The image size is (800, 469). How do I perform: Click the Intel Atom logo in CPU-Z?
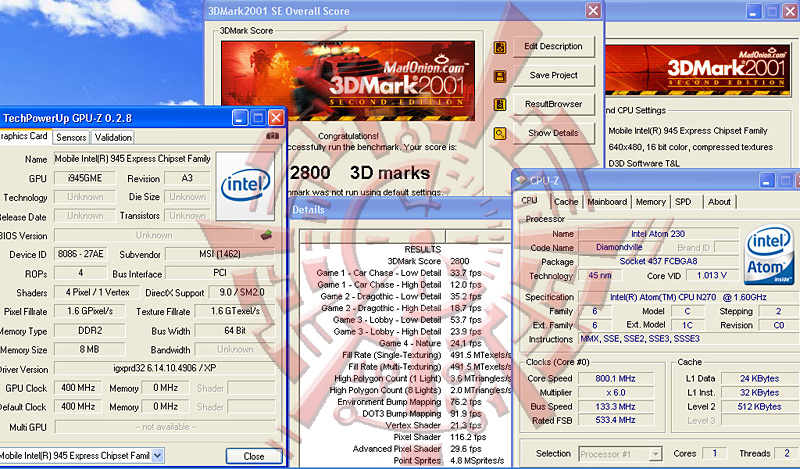point(769,255)
